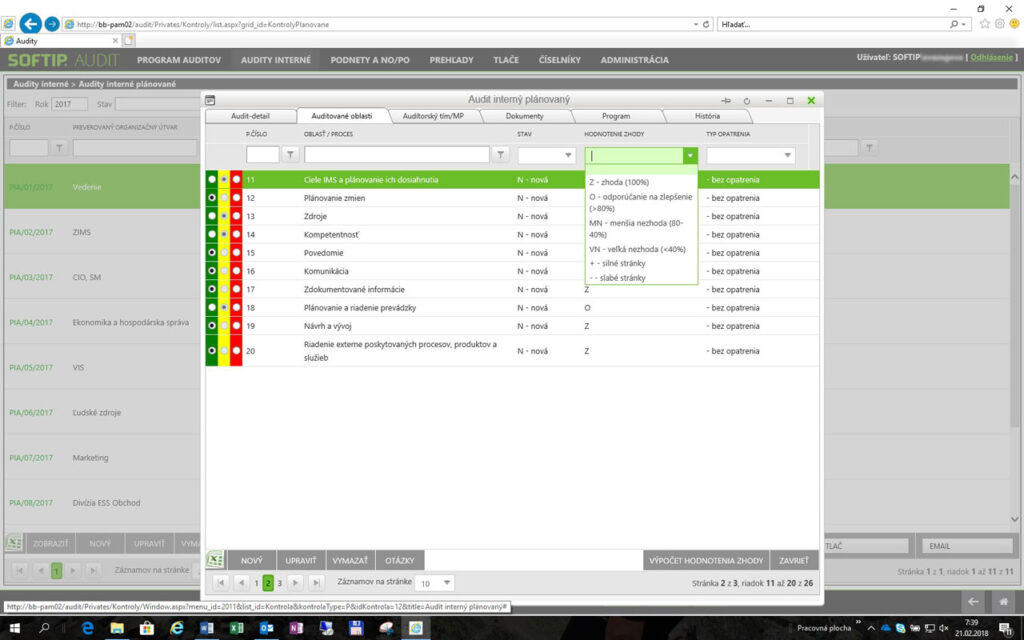Click the Excel export icon in the dialog footer
The image size is (1024, 640).
pos(217,559)
